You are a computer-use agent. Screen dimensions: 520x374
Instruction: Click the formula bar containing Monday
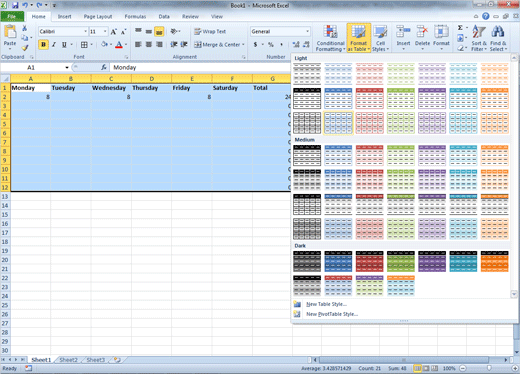click(x=200, y=67)
